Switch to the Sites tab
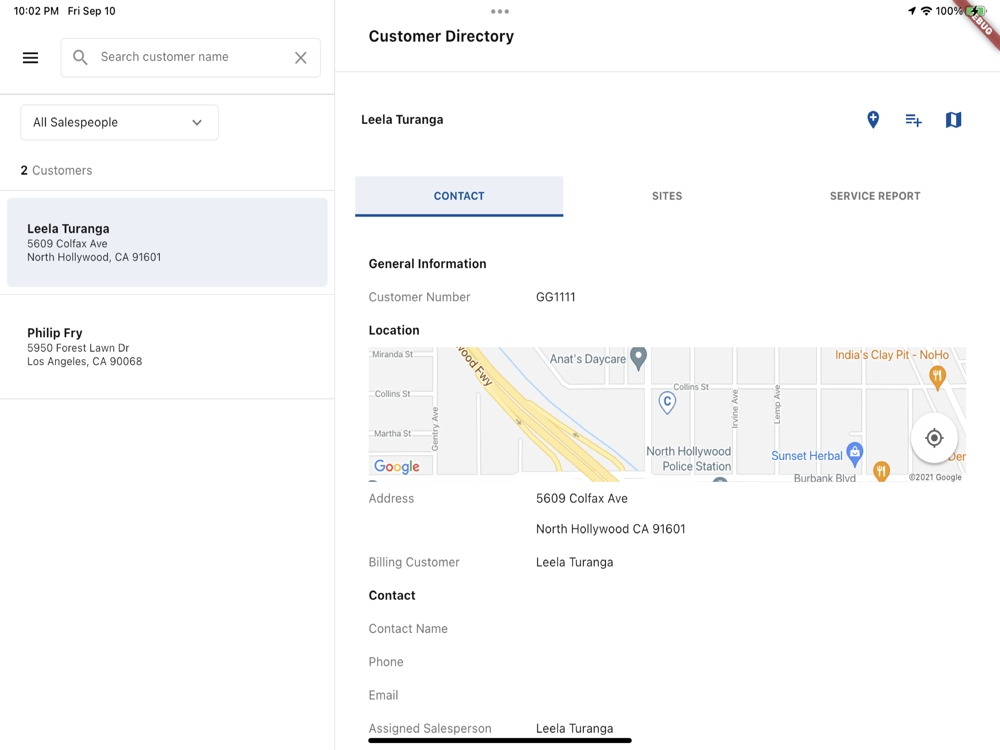 [667, 196]
